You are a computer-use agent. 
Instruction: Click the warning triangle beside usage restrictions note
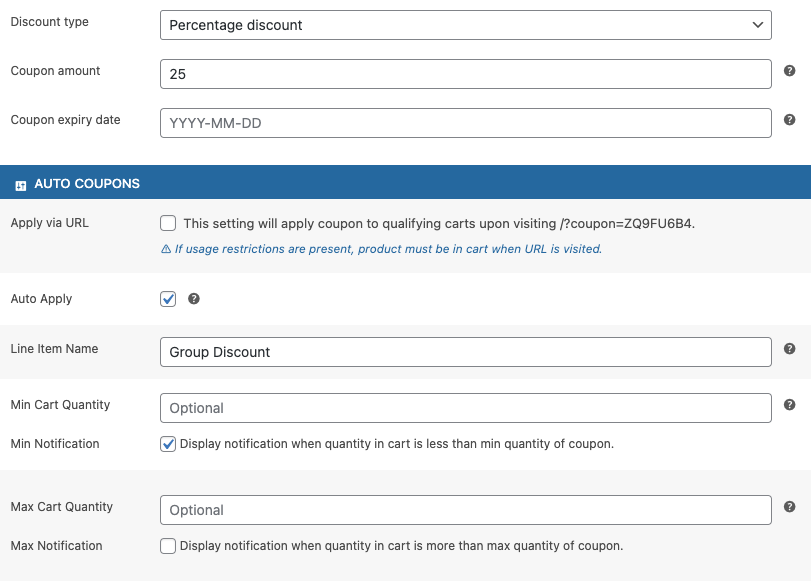pos(166,249)
